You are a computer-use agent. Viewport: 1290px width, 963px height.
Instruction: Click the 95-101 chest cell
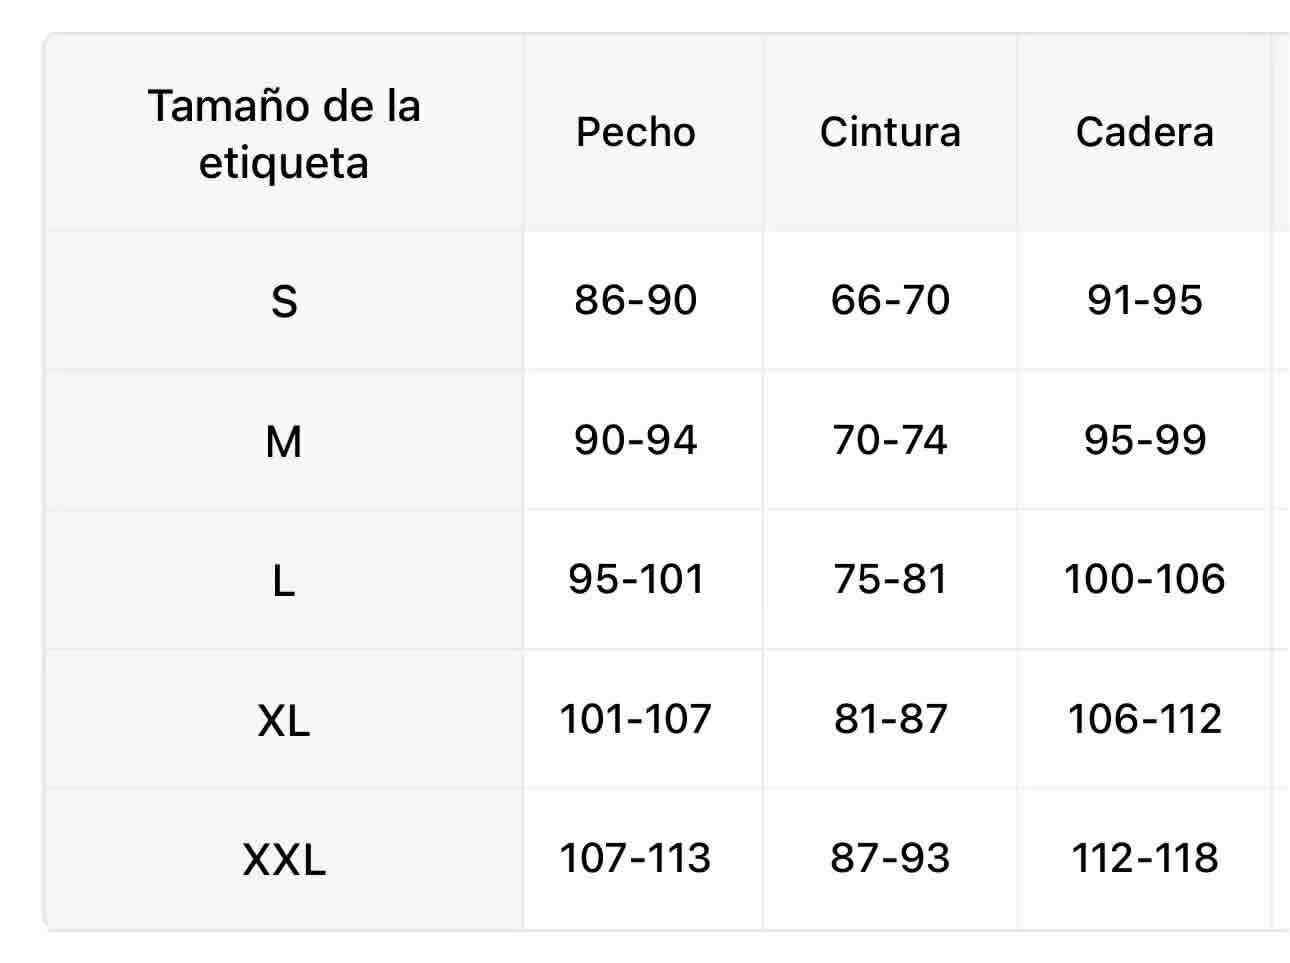pyautogui.click(x=636, y=579)
